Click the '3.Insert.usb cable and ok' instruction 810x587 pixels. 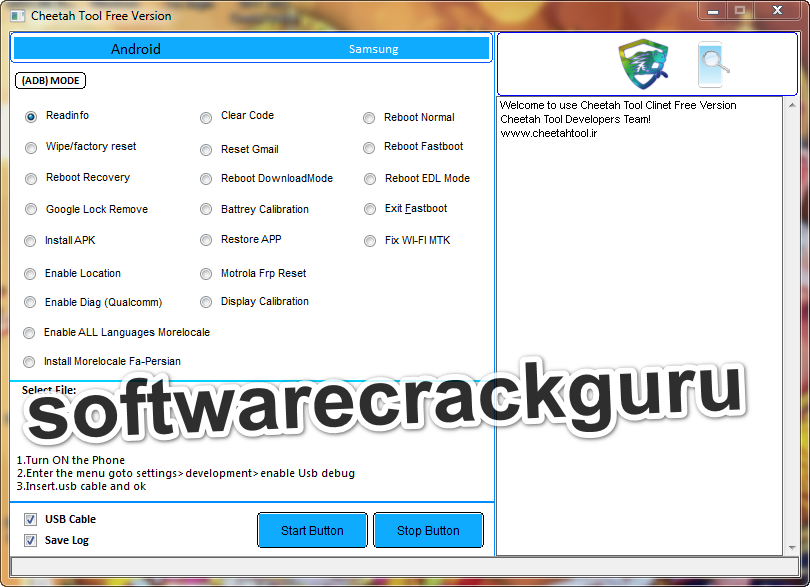coord(81,486)
